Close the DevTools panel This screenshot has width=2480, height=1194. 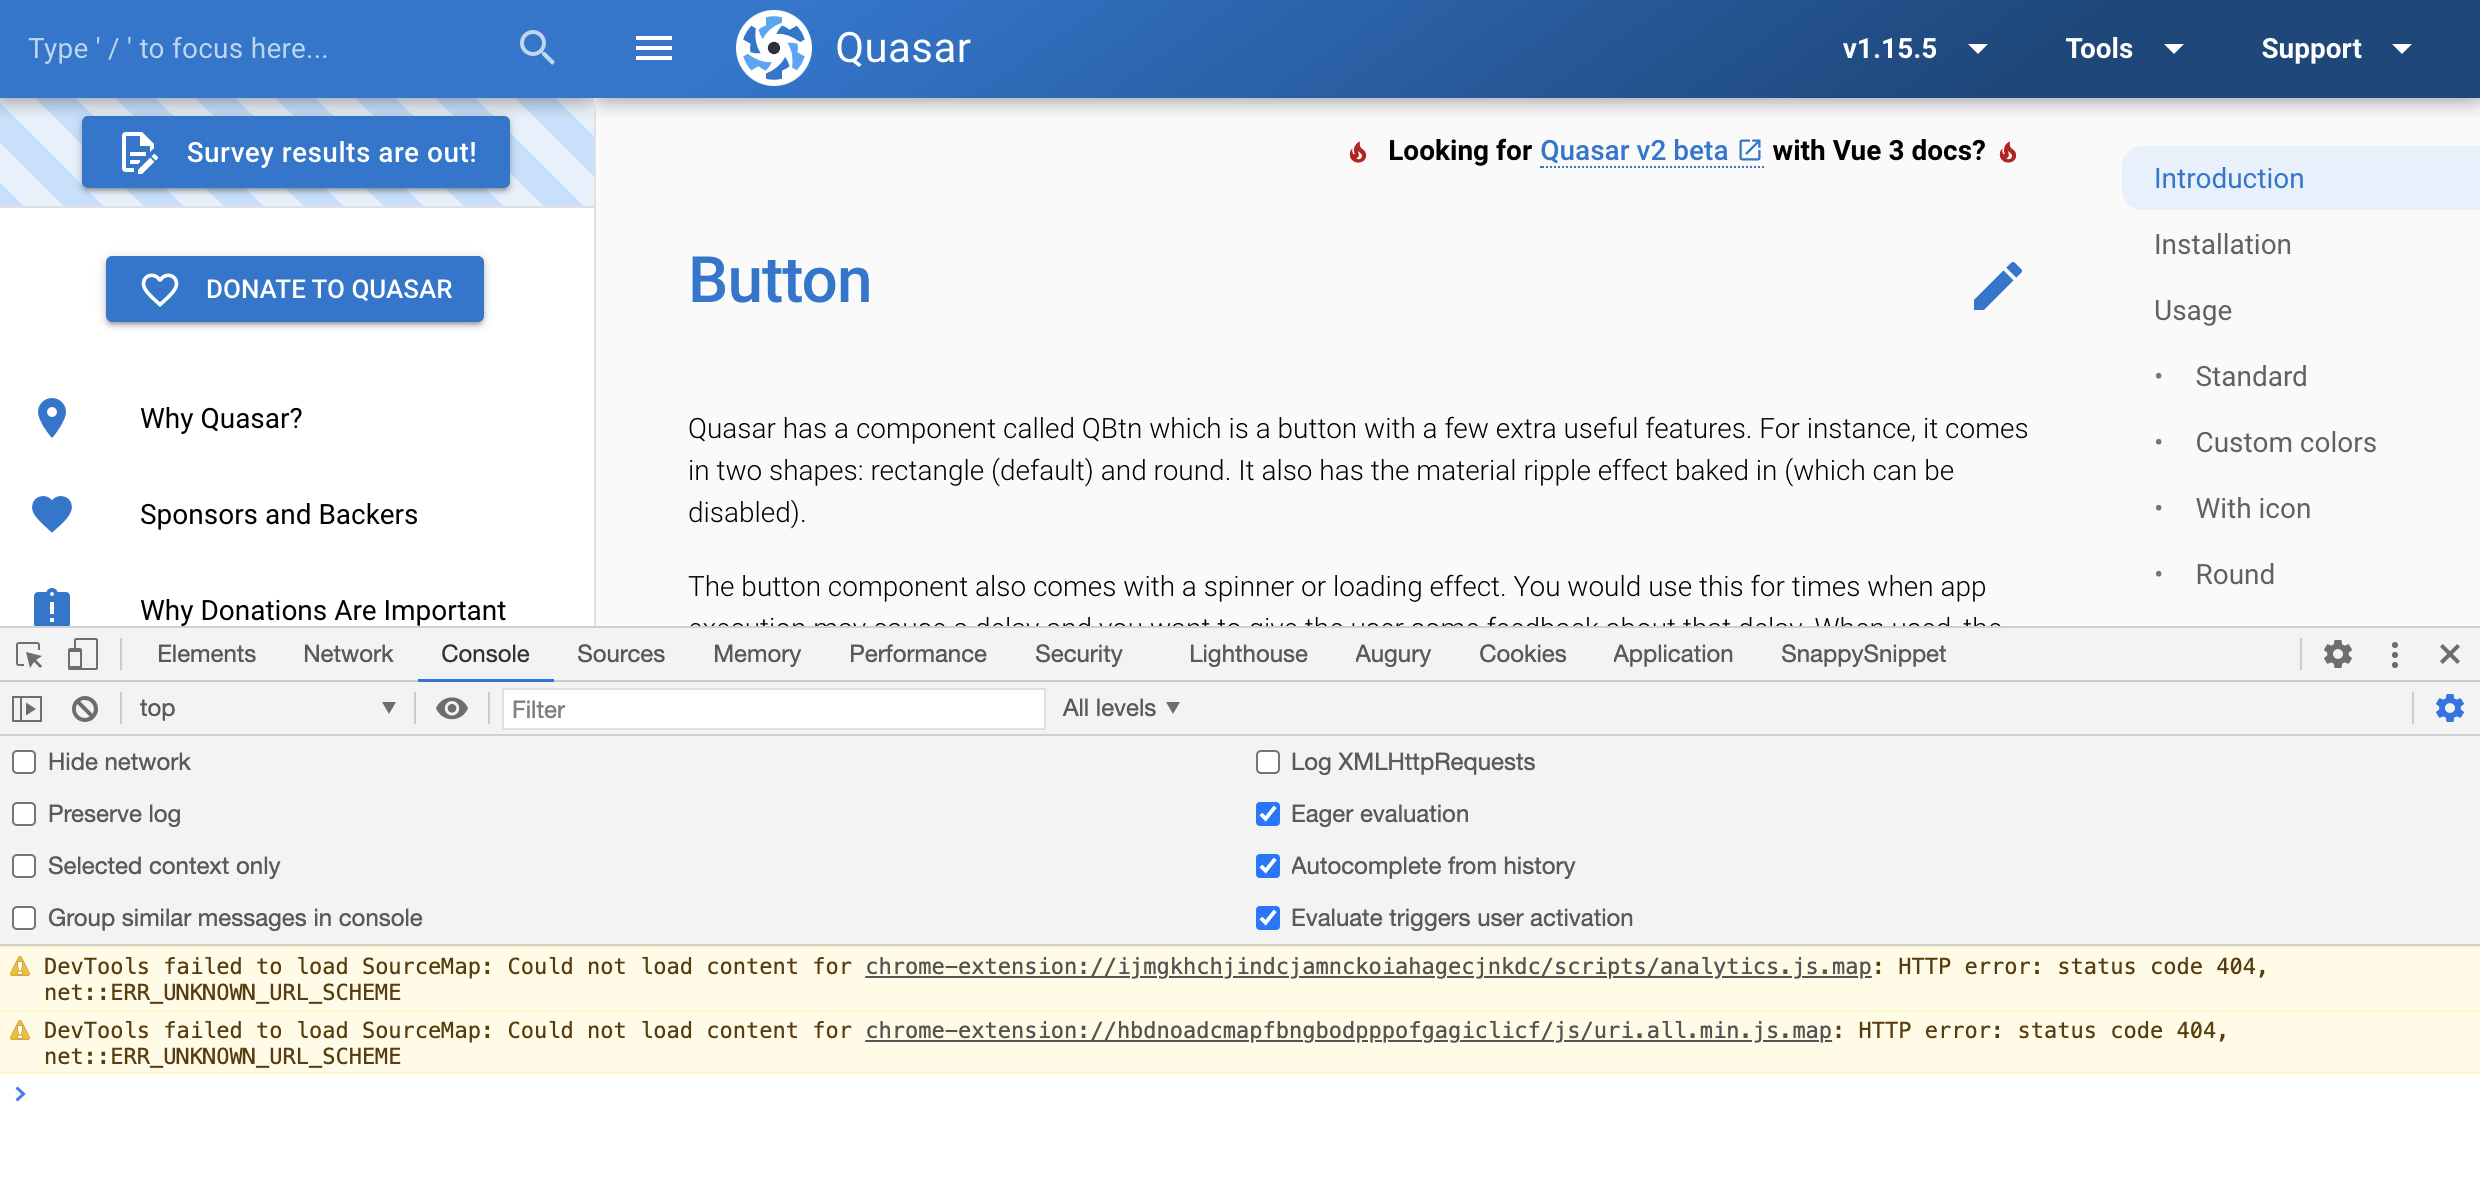point(2449,654)
